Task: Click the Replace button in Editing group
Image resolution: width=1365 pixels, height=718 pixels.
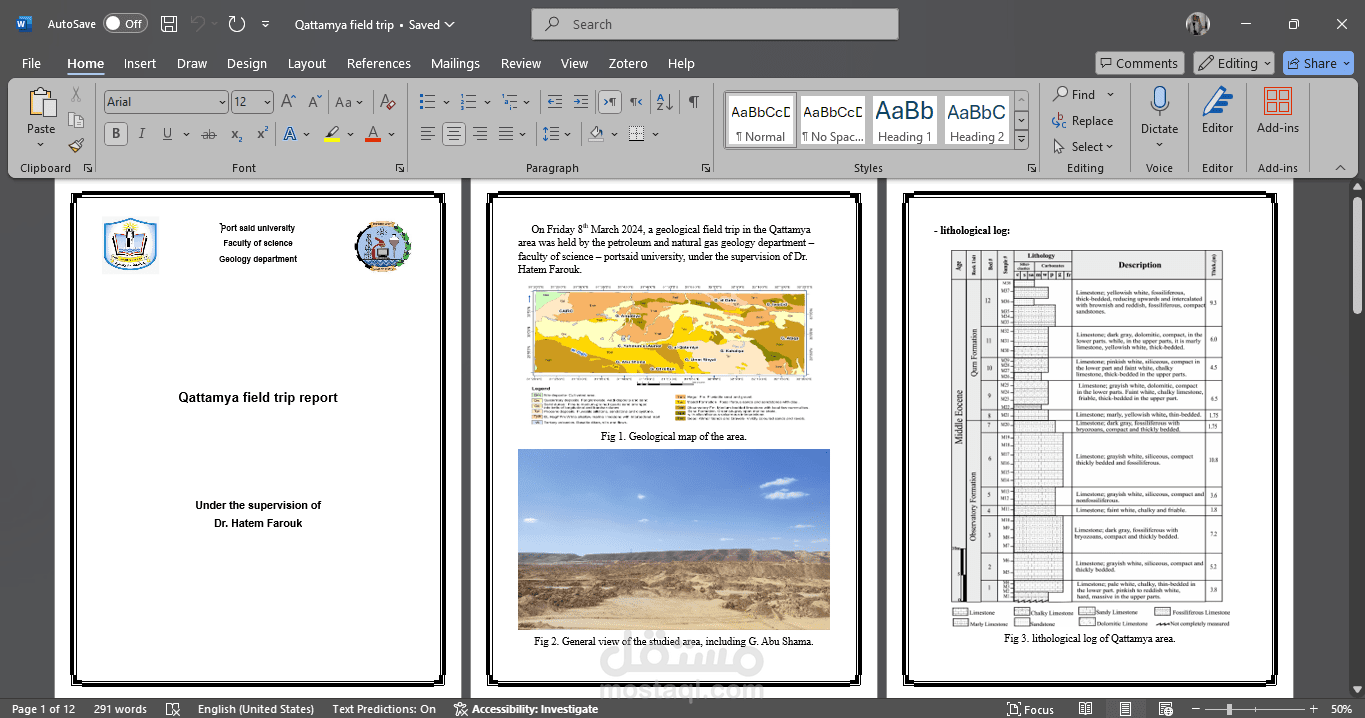Action: [x=1082, y=121]
